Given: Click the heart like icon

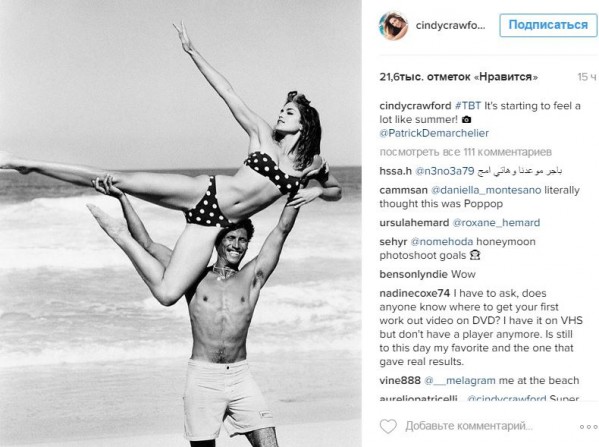Looking at the screenshot, I should [388, 426].
